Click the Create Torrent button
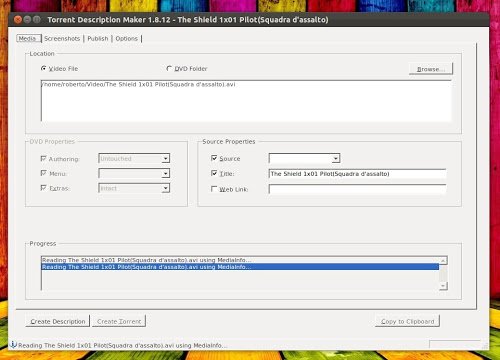 119,321
